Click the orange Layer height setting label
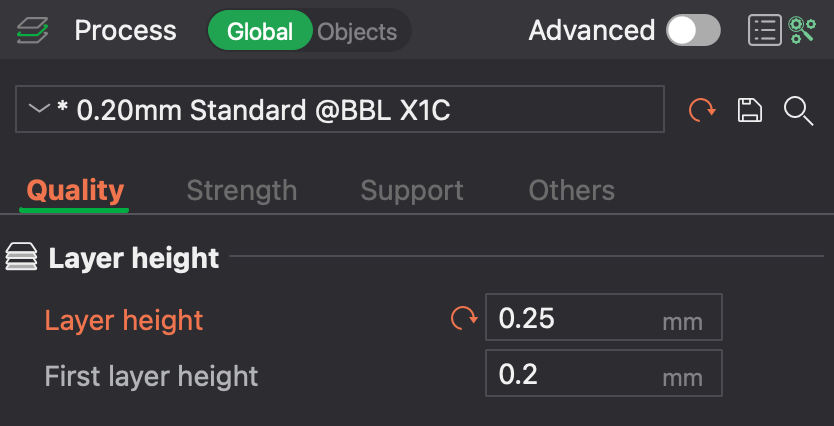The width and height of the screenshot is (834, 426). (124, 320)
